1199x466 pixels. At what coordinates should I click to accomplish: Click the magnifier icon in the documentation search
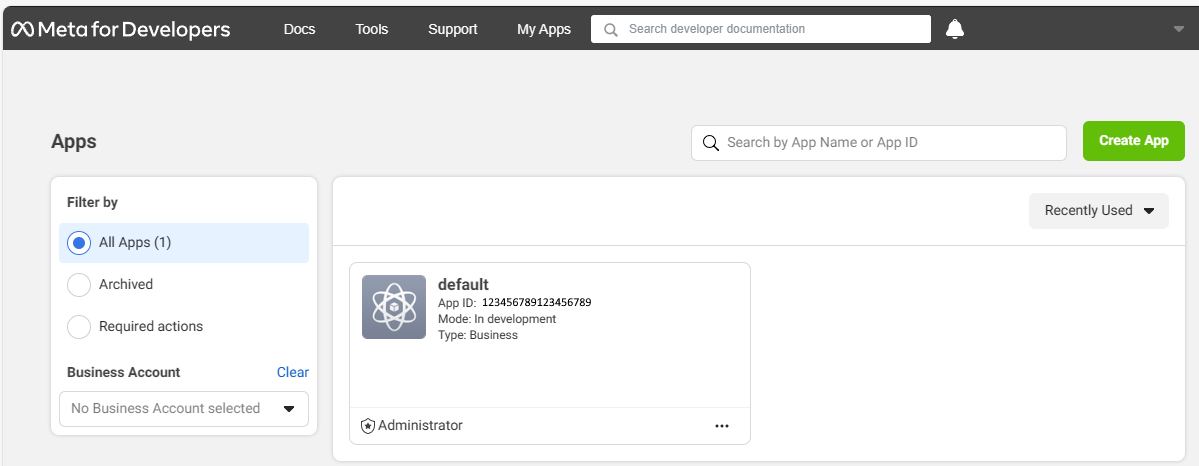tap(610, 30)
